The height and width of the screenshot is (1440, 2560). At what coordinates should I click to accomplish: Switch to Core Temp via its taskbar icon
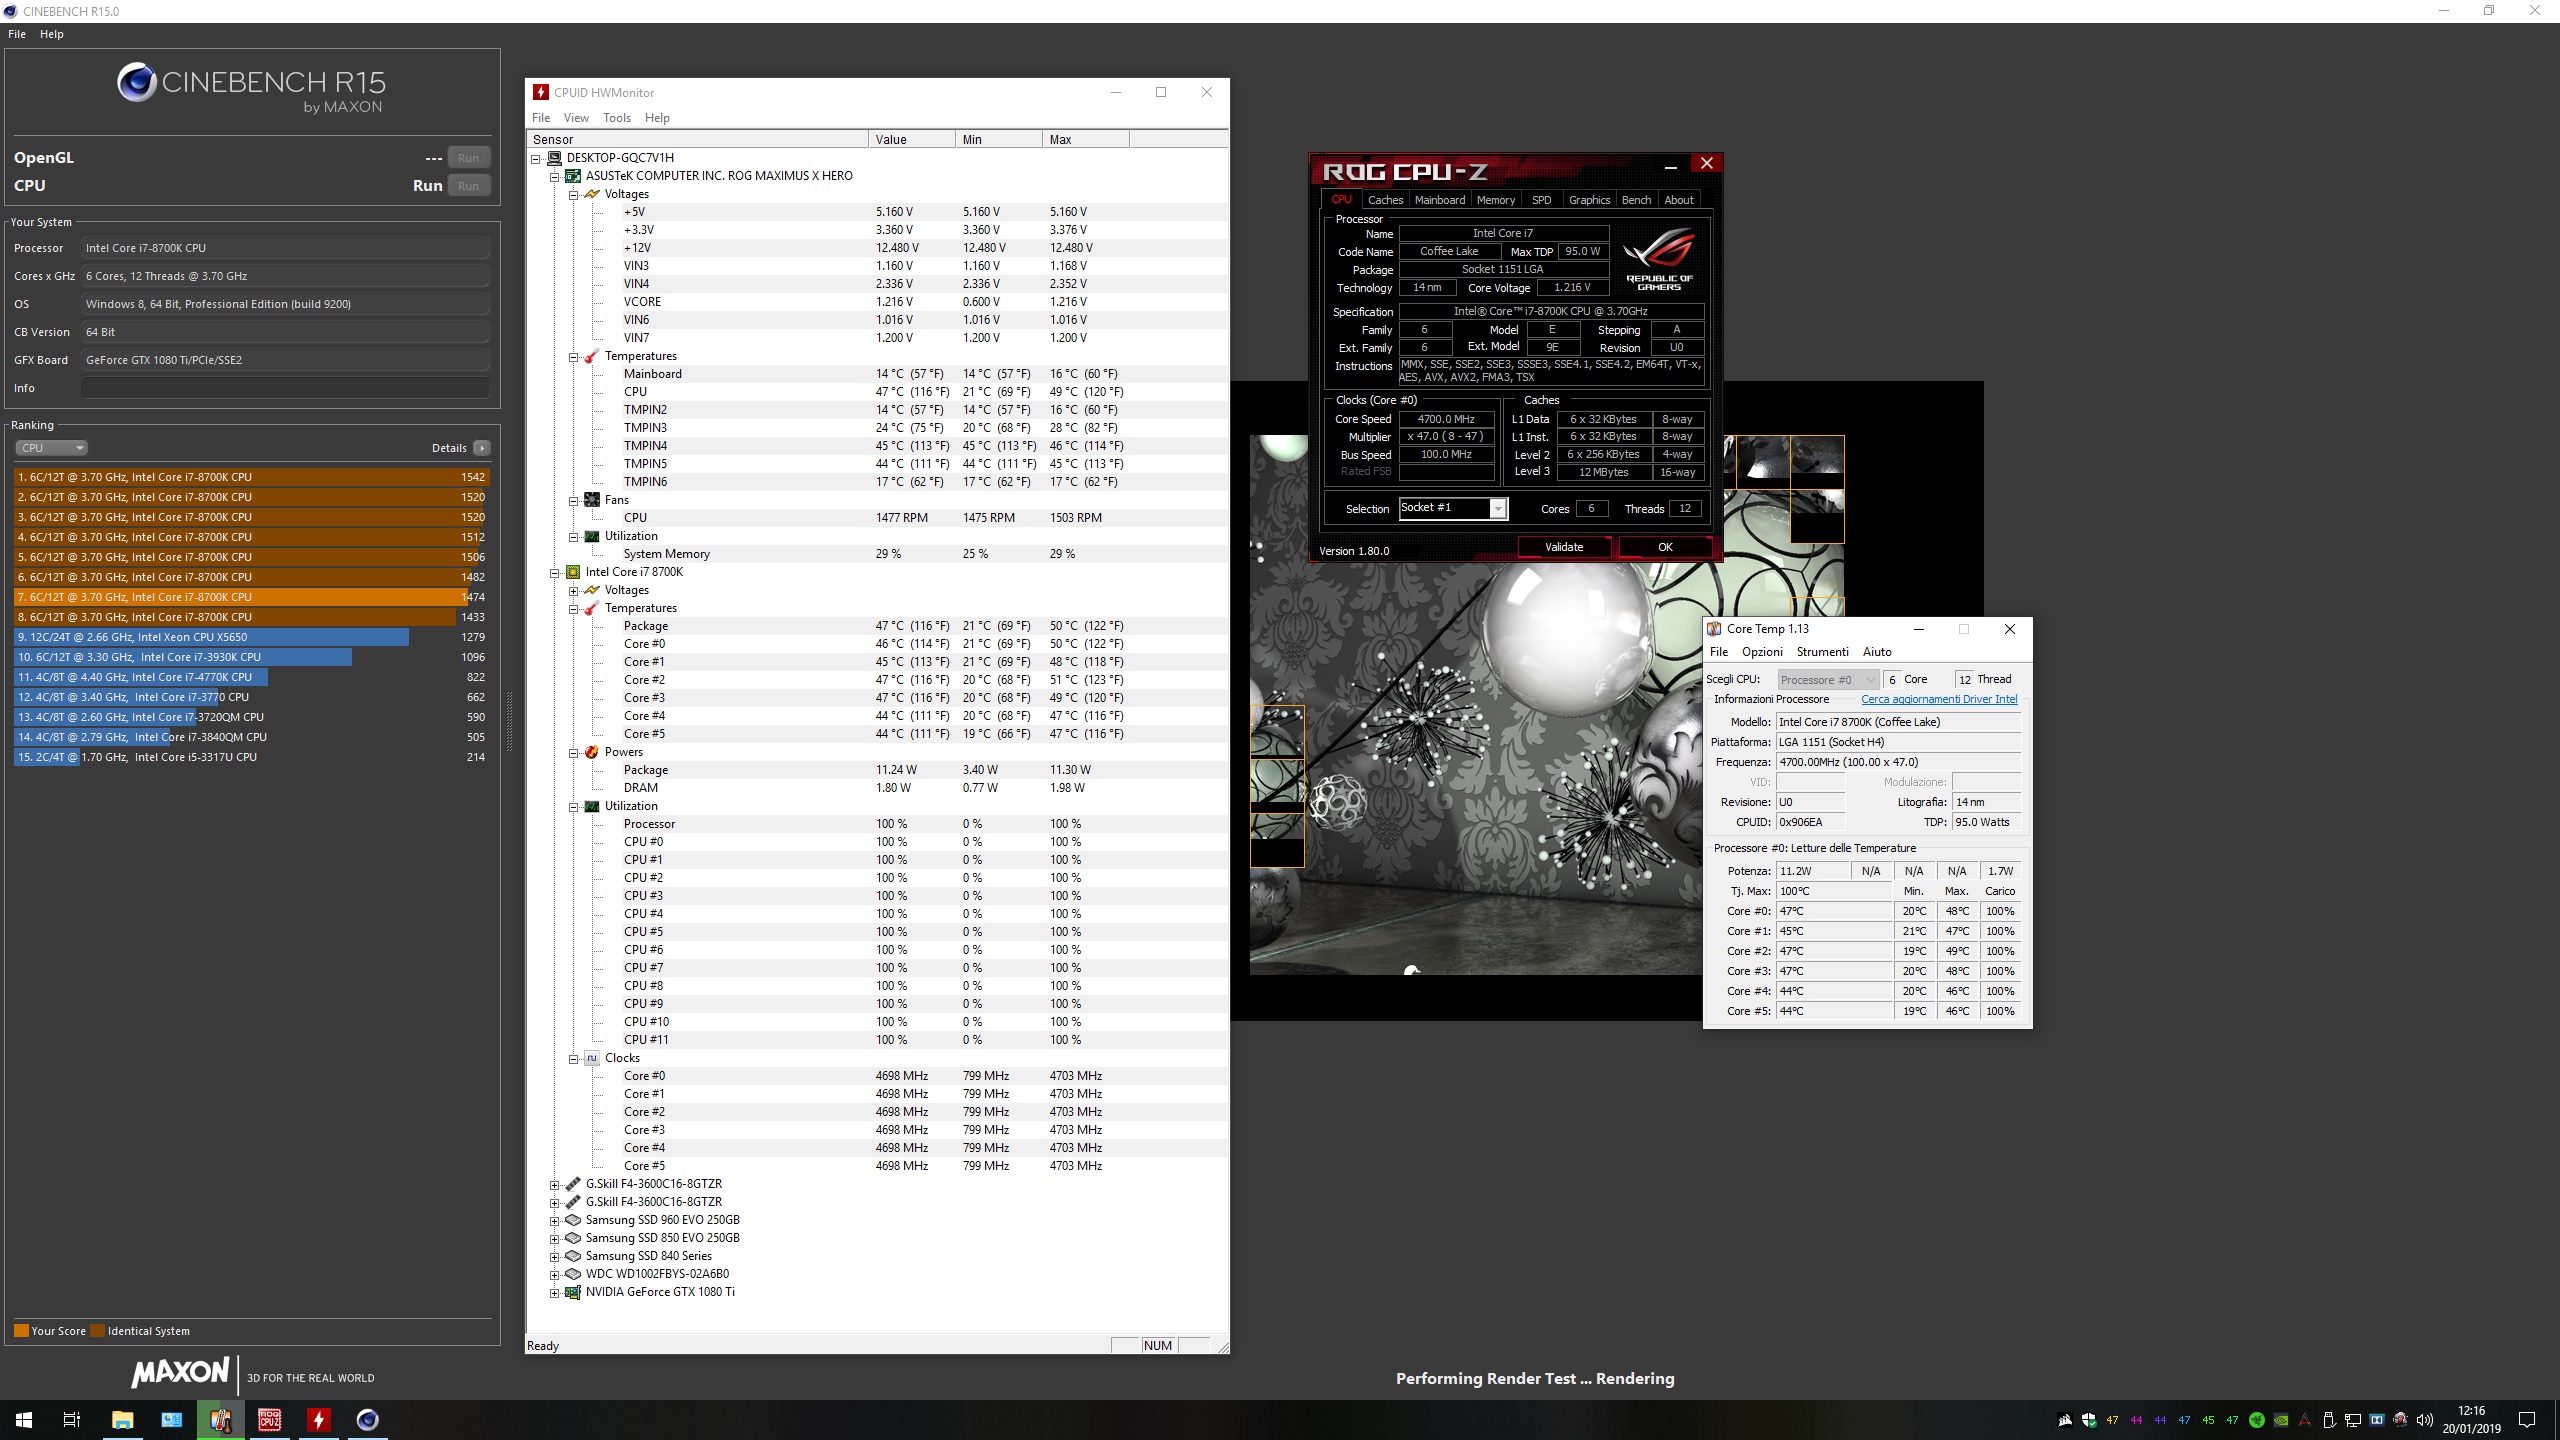coord(221,1420)
